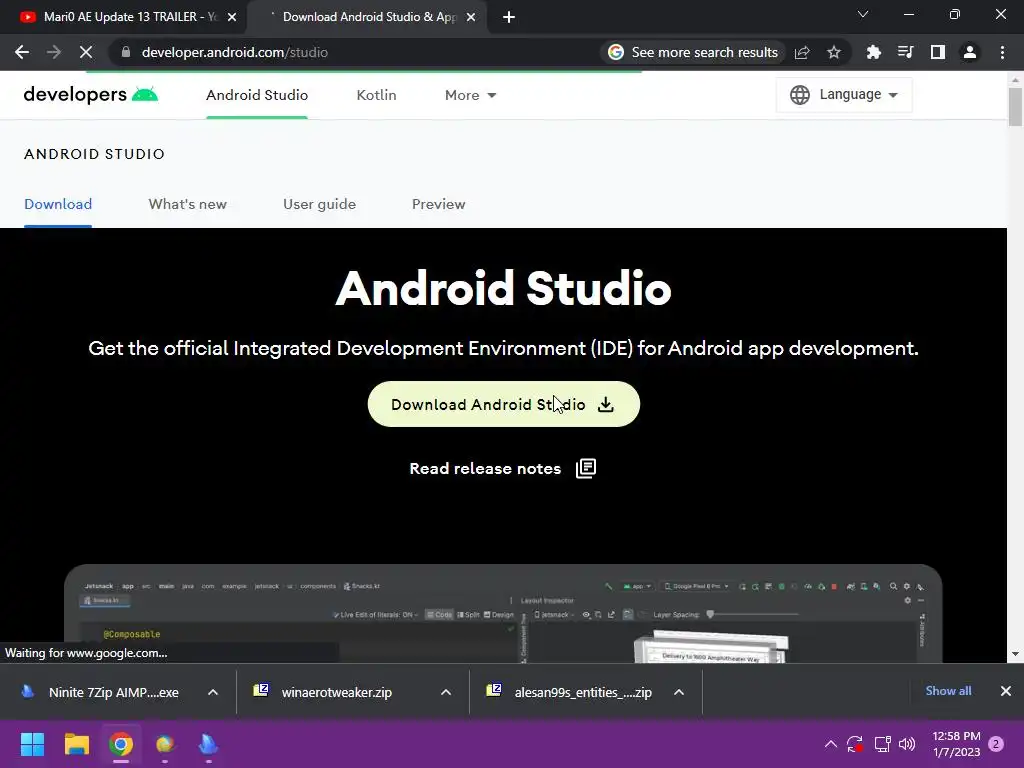Open the Chrome extensions puzzle icon
Viewport: 1024px width, 768px height.
pyautogui.click(x=873, y=52)
